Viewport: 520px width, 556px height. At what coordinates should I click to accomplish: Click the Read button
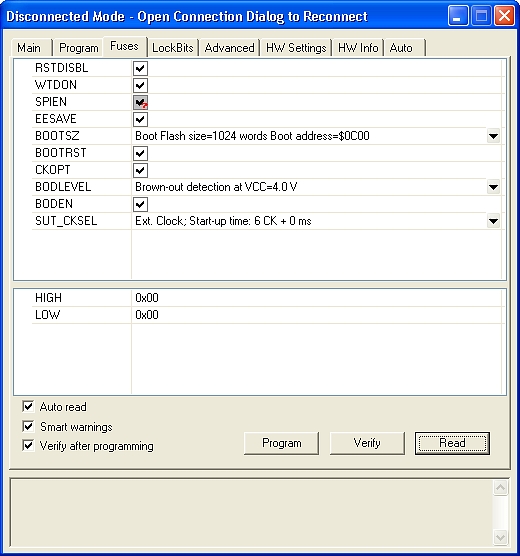[452, 443]
